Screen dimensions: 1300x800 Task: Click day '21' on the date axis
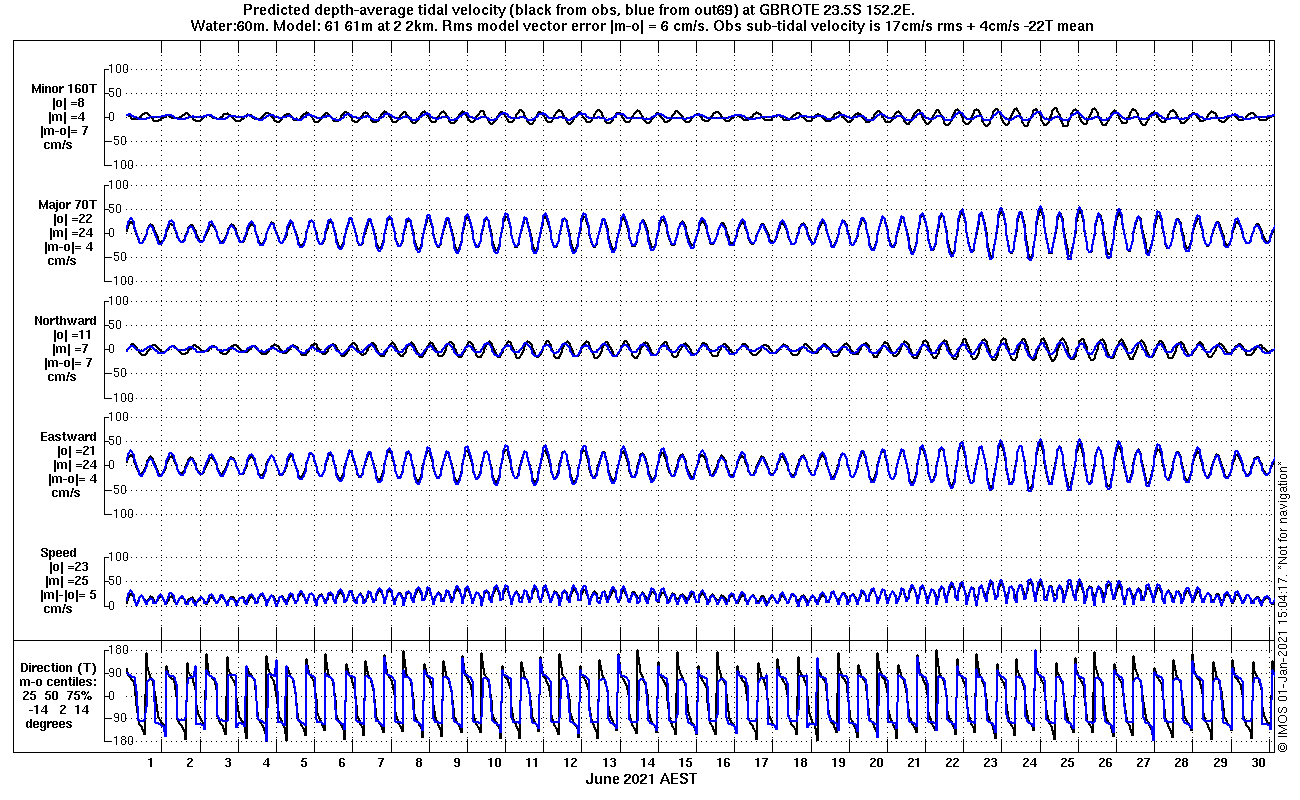pos(914,763)
